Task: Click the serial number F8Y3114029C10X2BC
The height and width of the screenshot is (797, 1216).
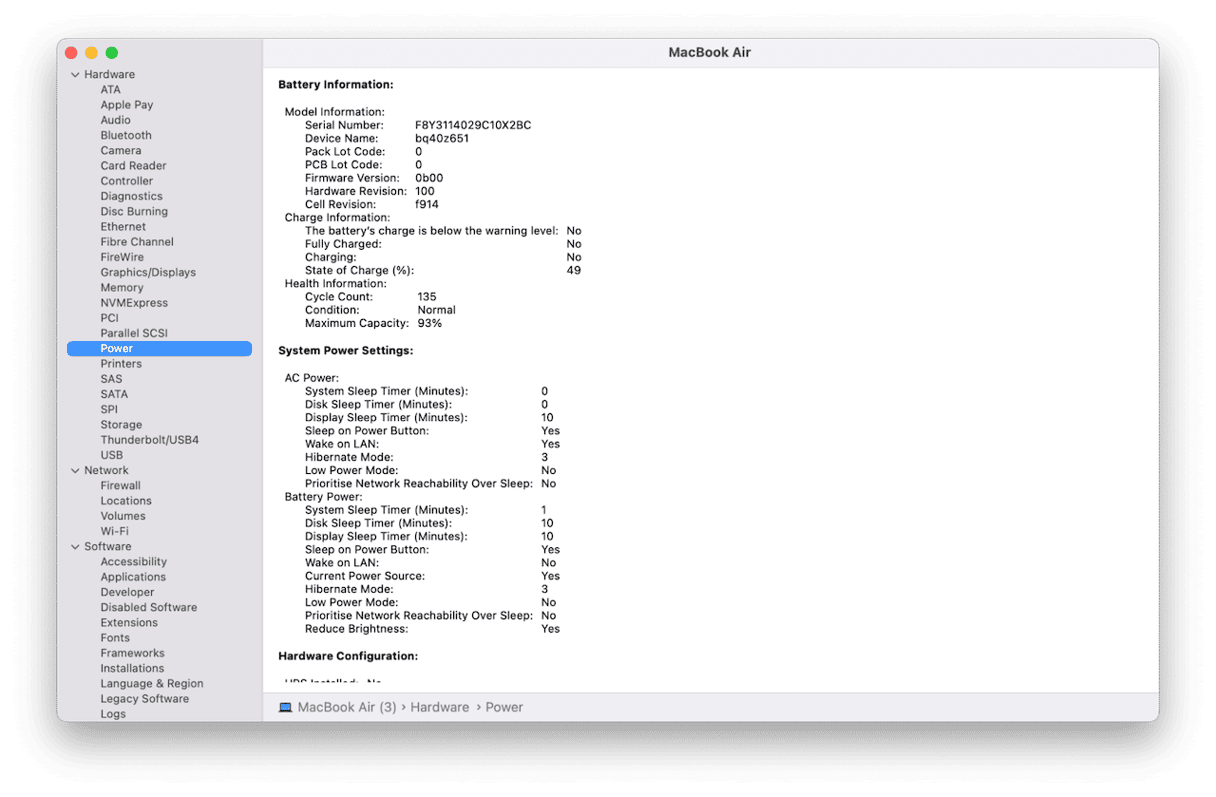Action: tap(473, 126)
